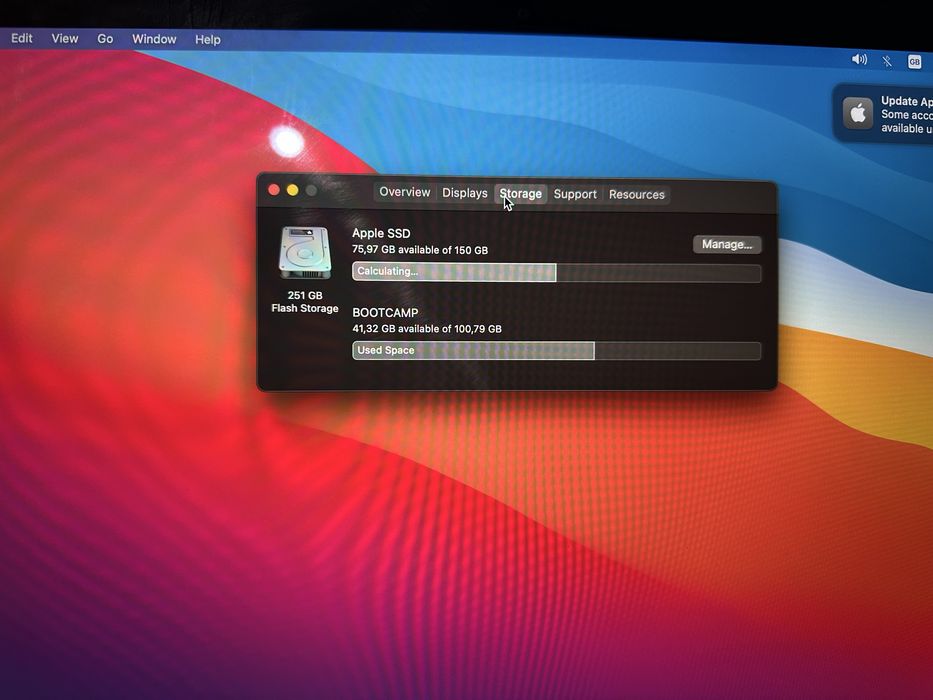Viewport: 933px width, 700px height.
Task: Open the GB input source menu
Action: (x=915, y=61)
